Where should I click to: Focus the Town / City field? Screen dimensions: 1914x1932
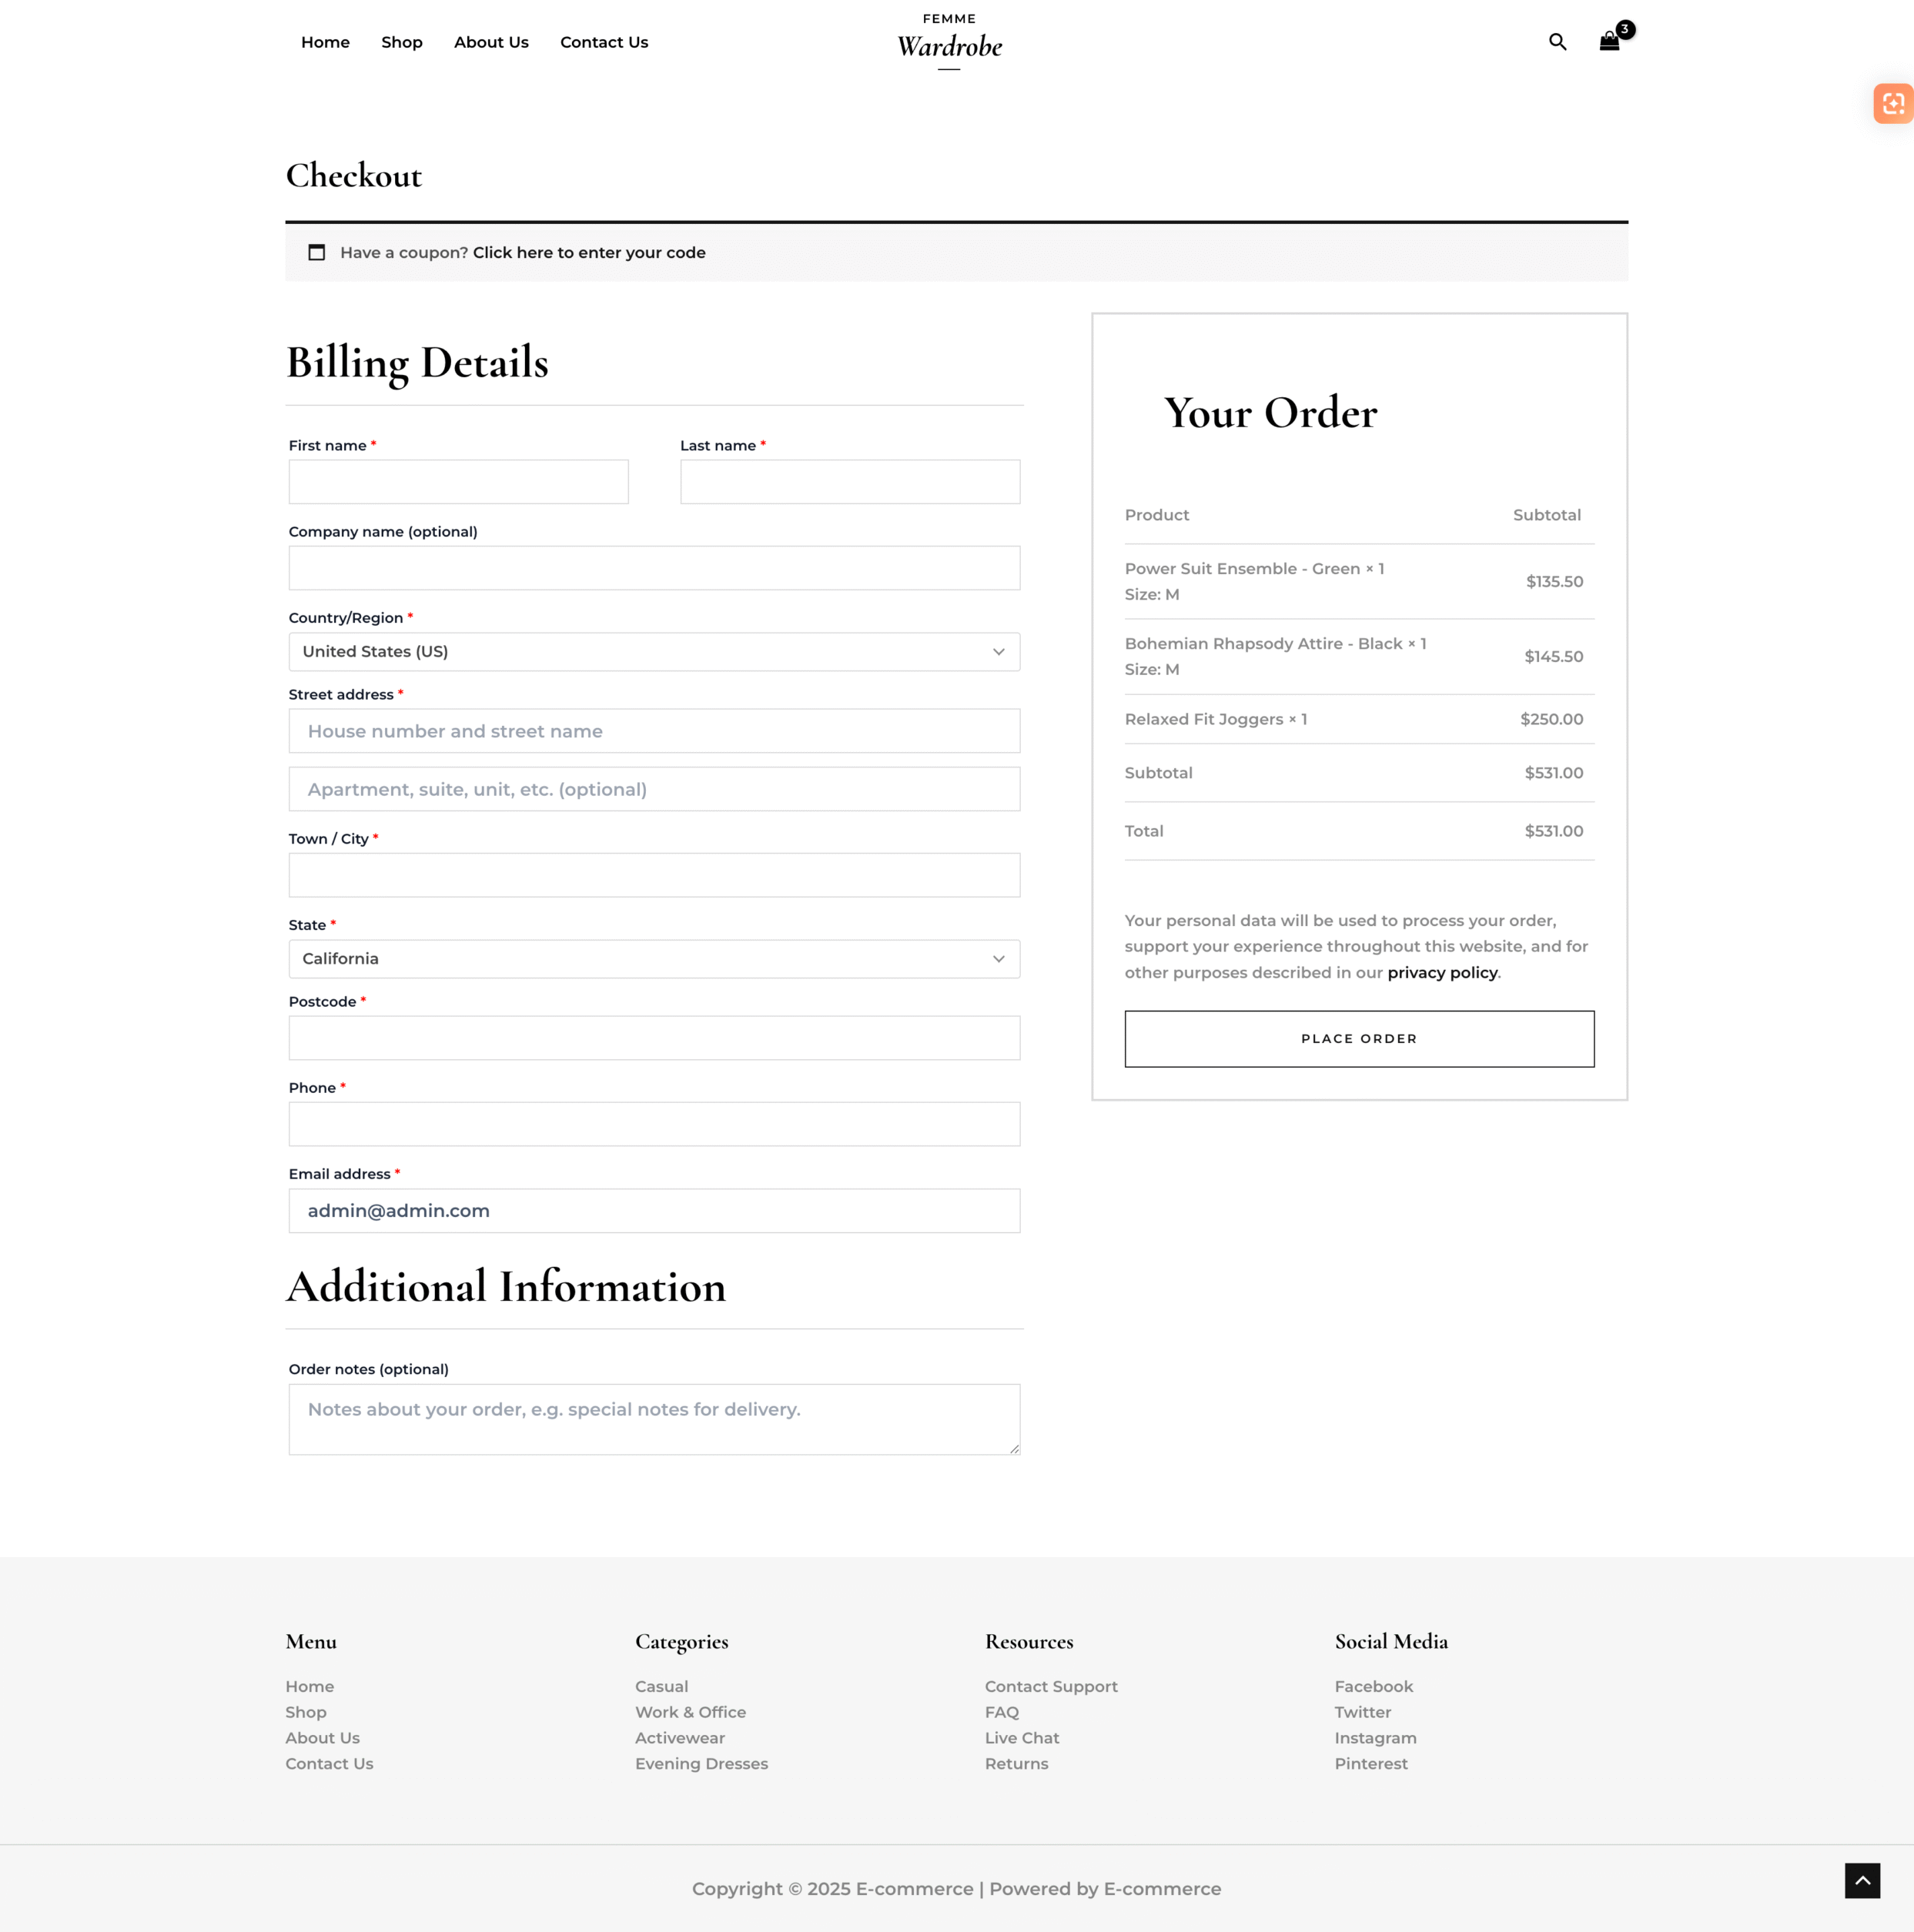pyautogui.click(x=654, y=875)
